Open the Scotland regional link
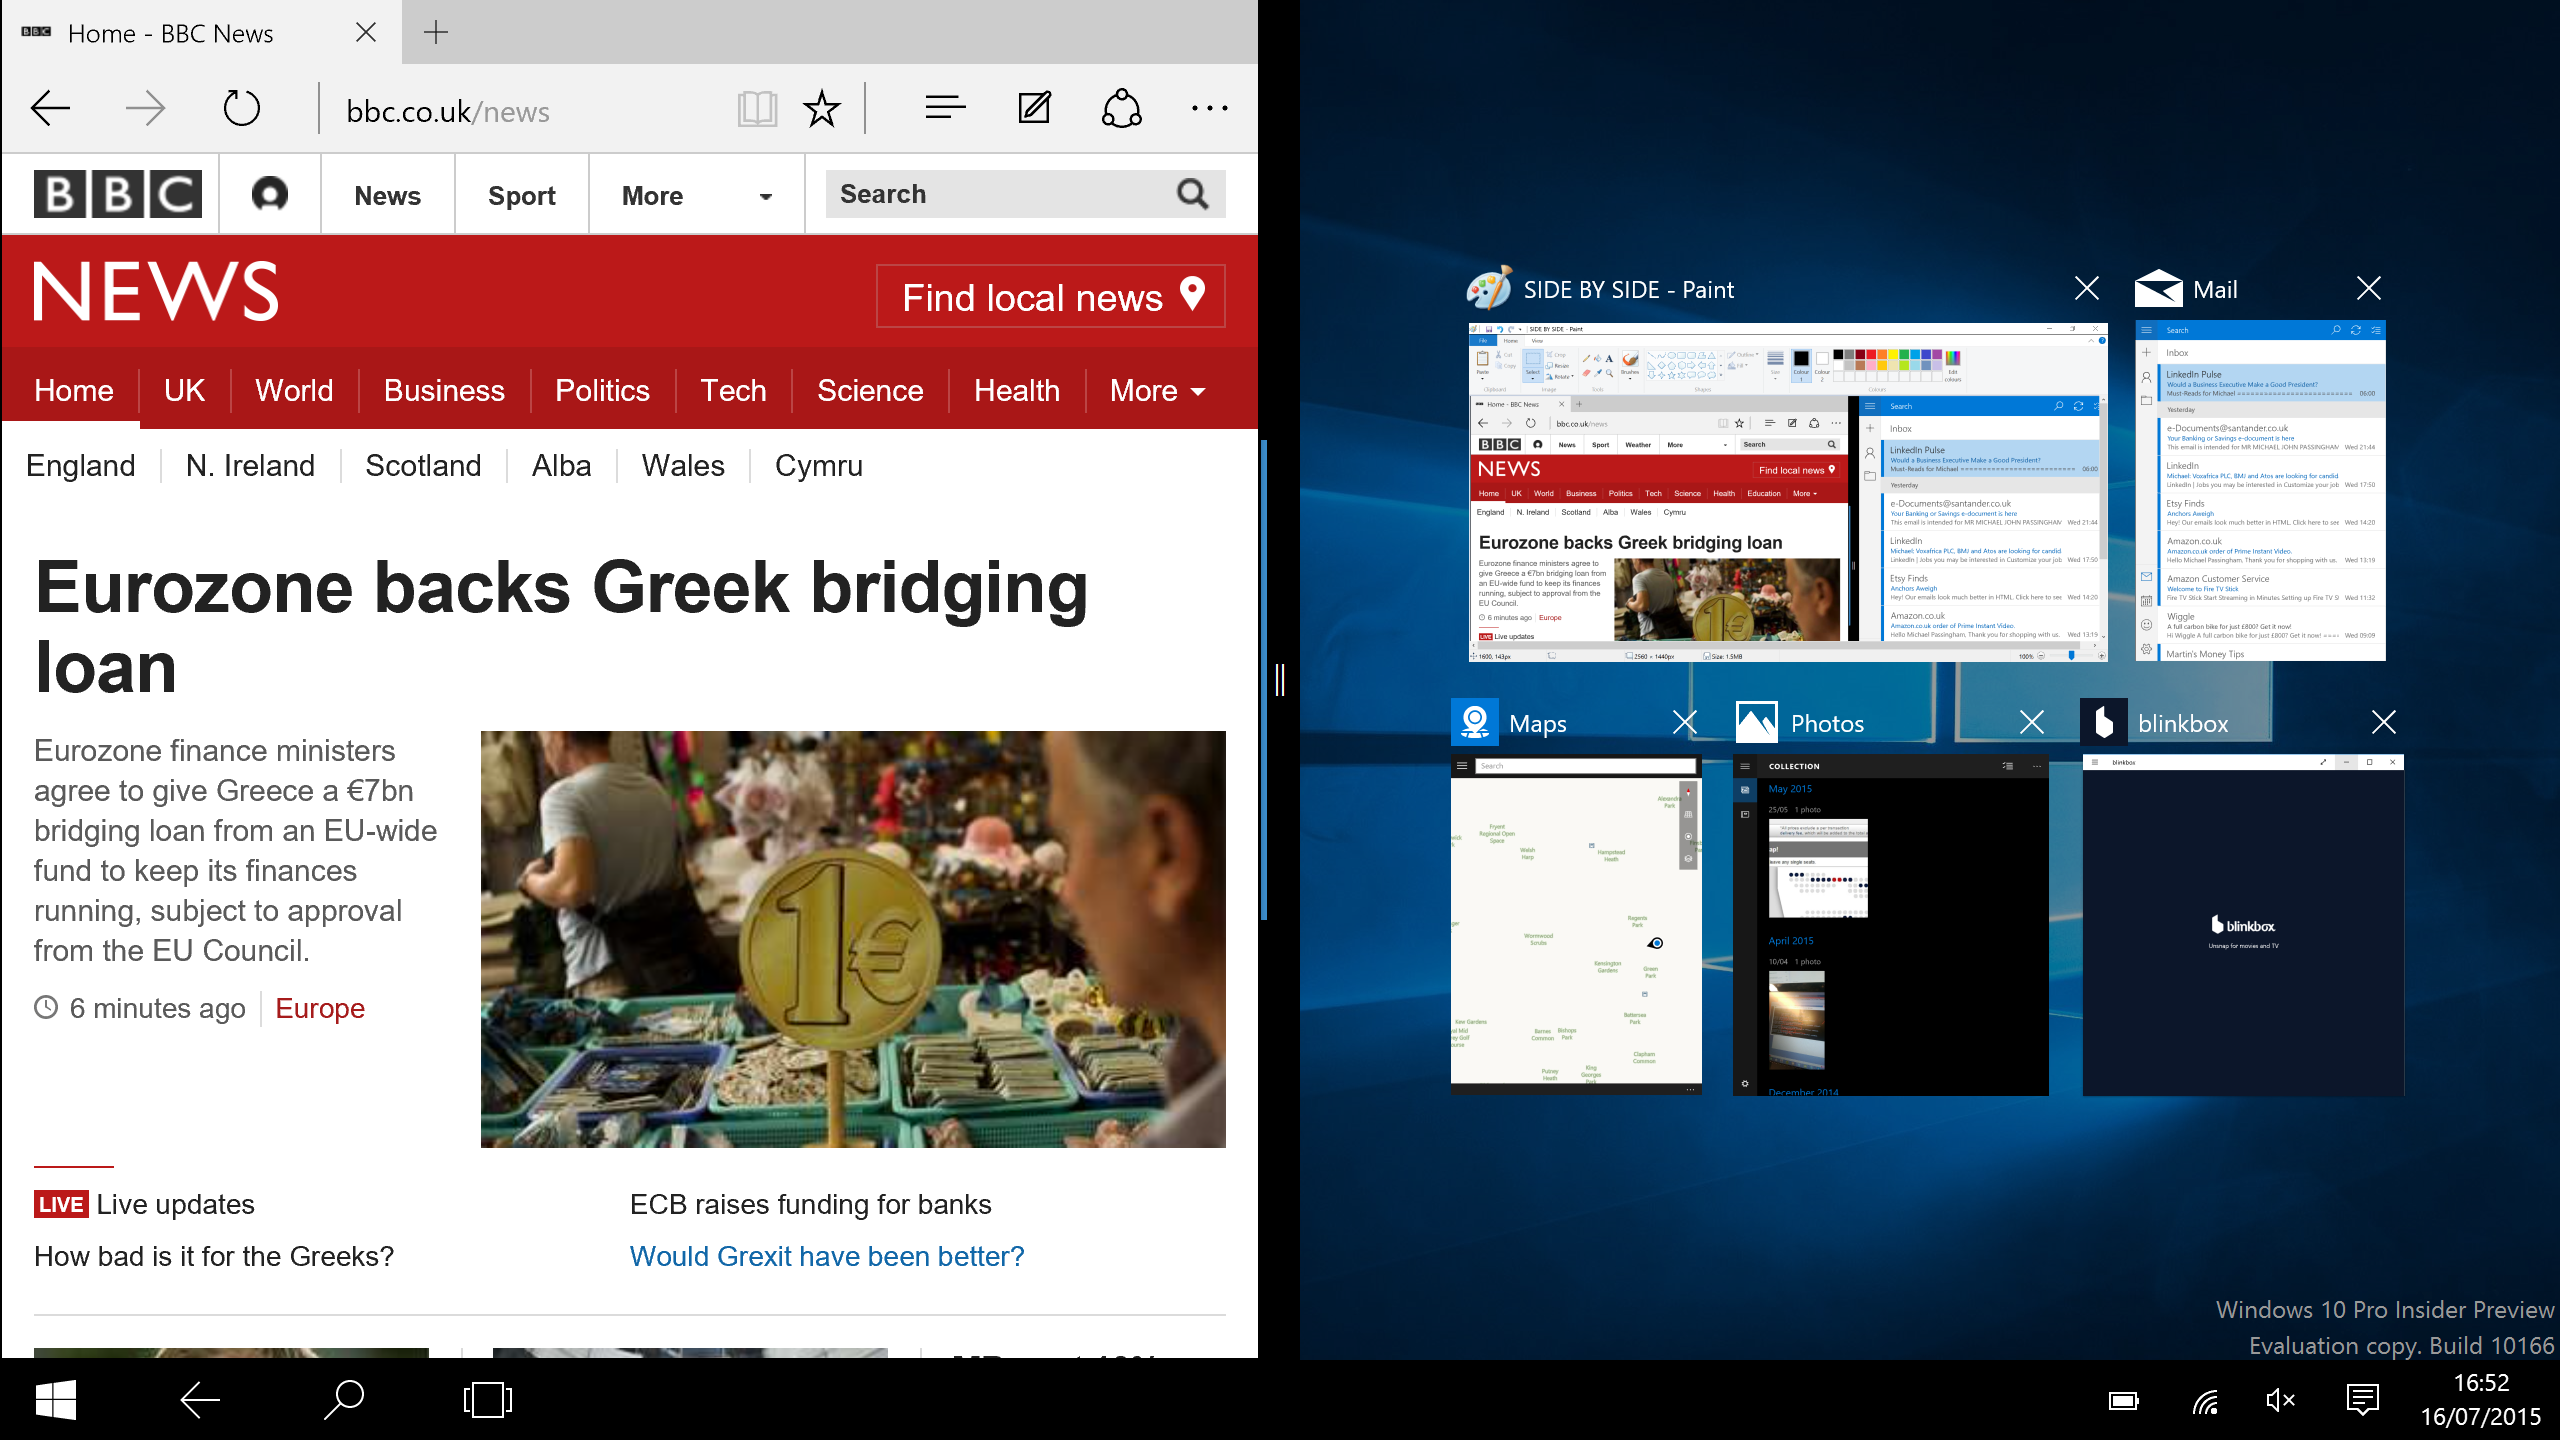Viewport: 2560px width, 1440px height. coord(423,466)
